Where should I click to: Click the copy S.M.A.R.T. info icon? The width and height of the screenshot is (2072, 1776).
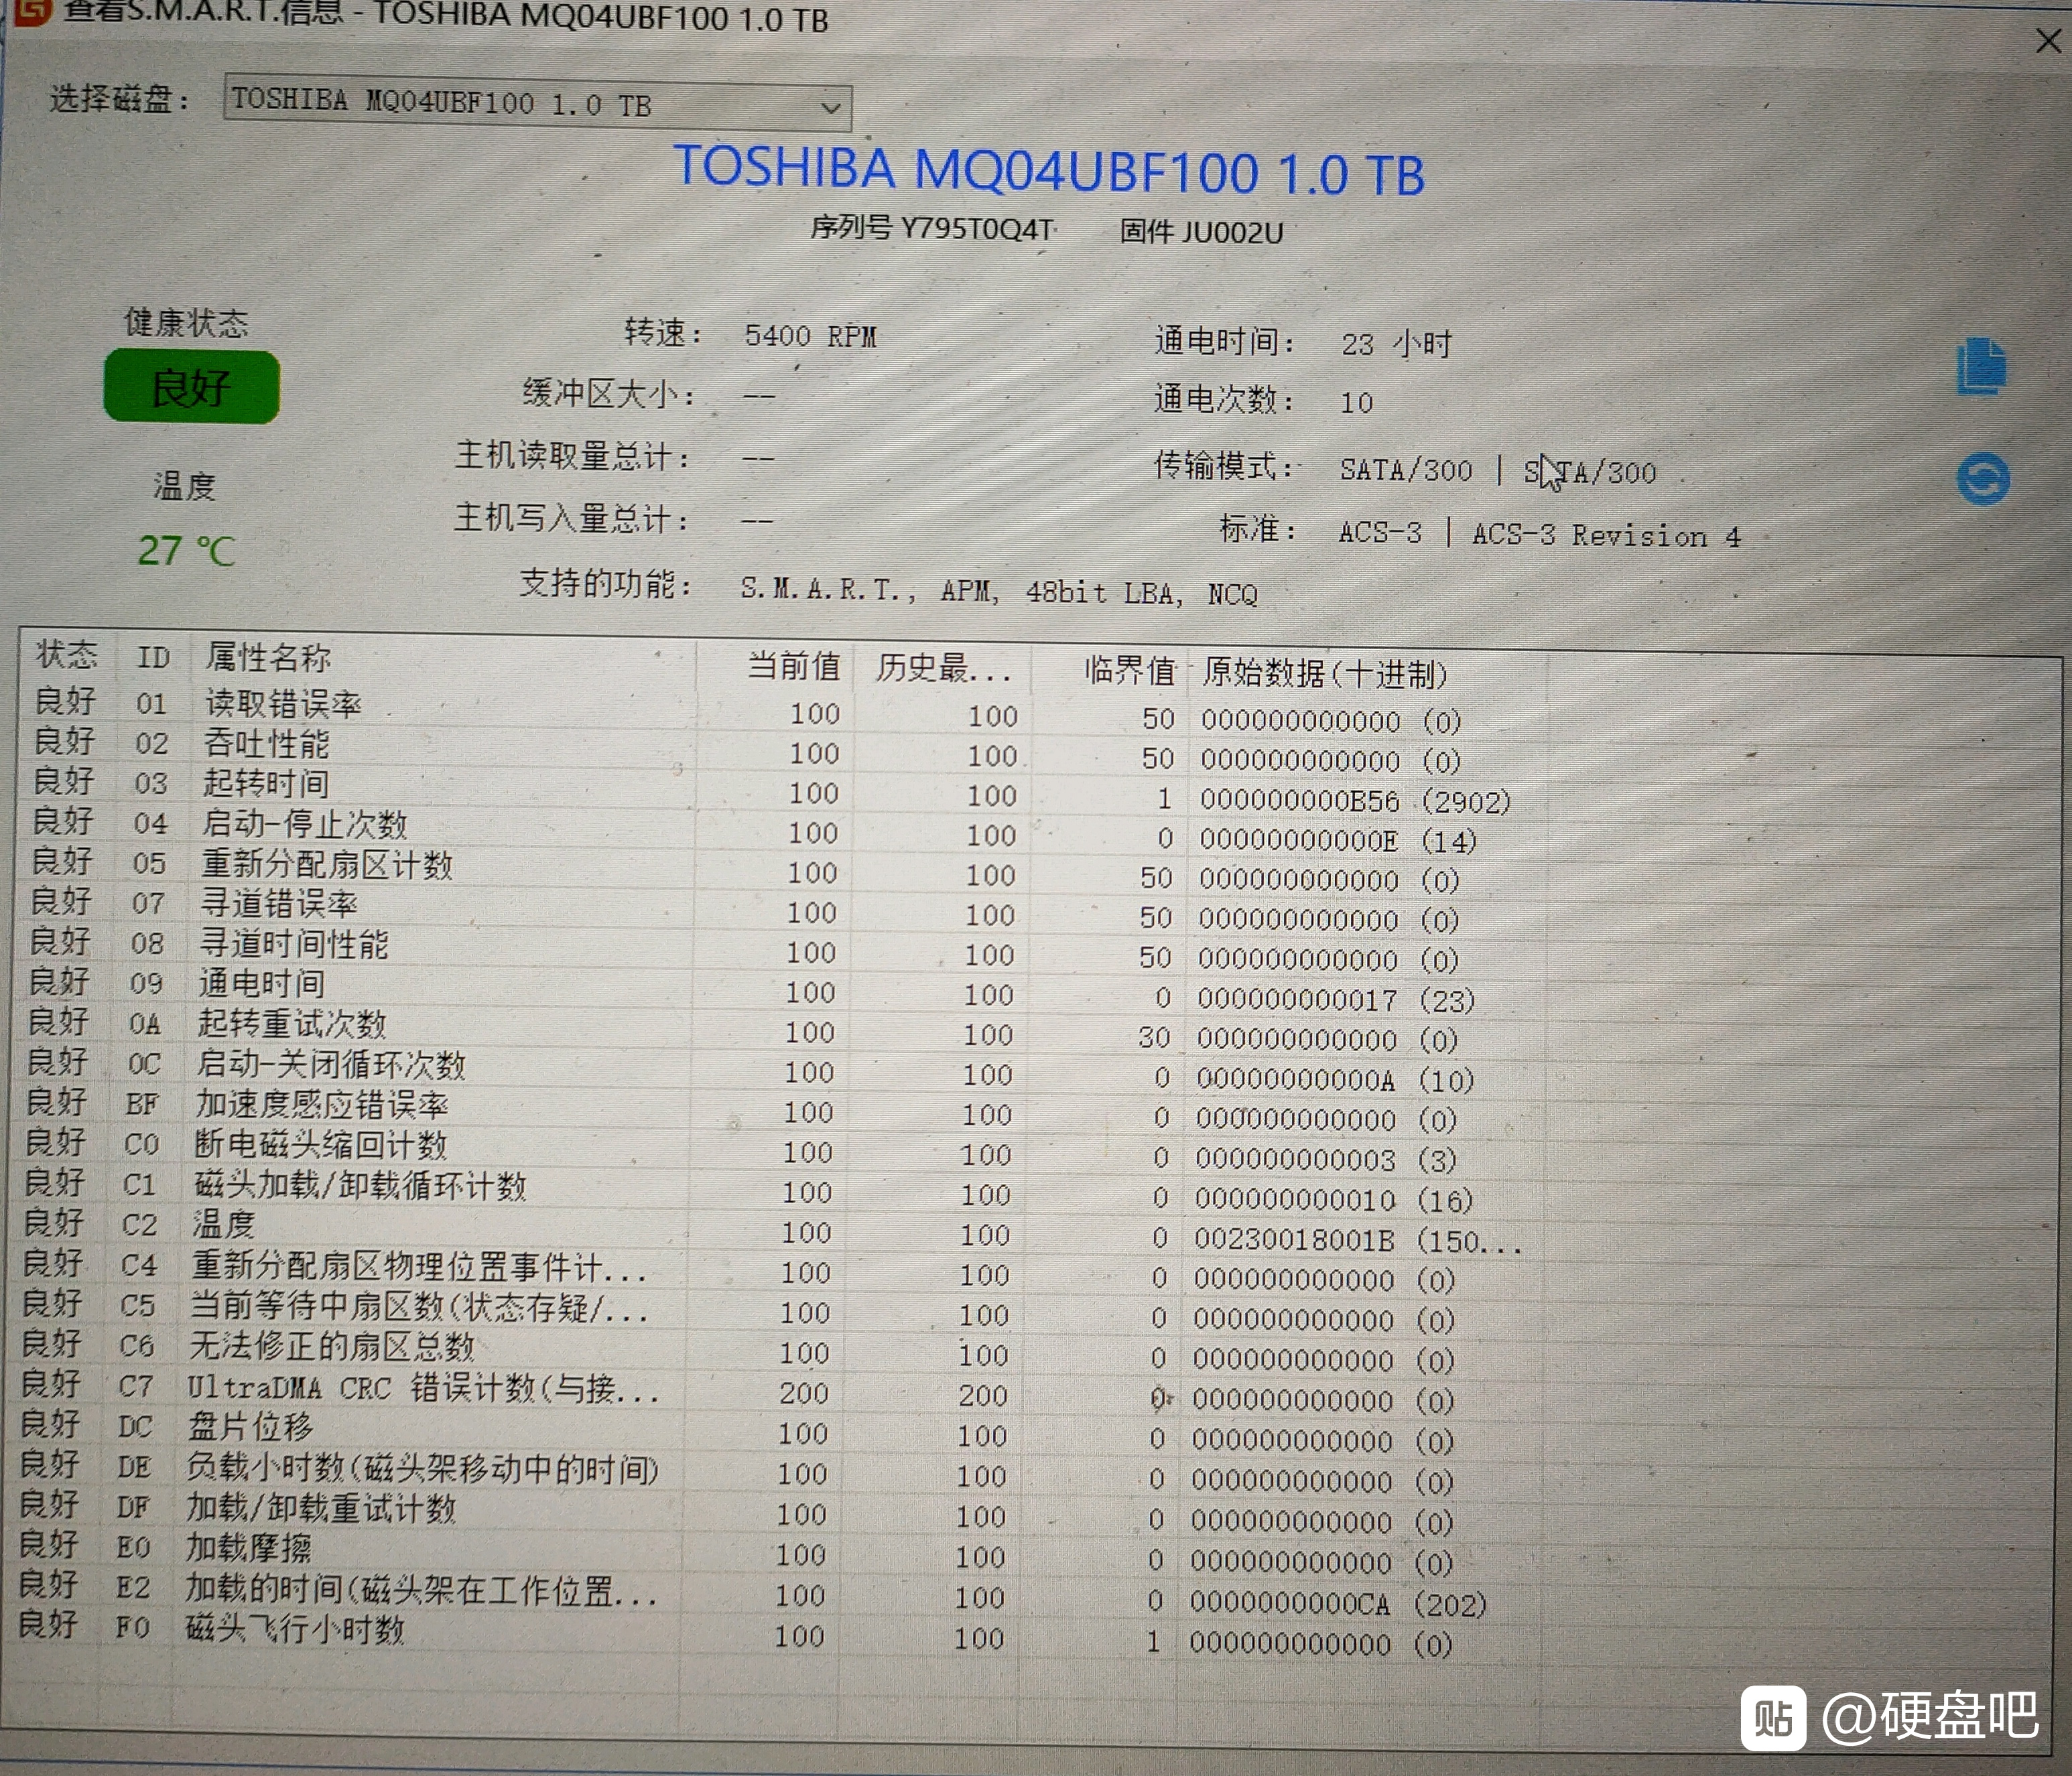coord(1981,367)
